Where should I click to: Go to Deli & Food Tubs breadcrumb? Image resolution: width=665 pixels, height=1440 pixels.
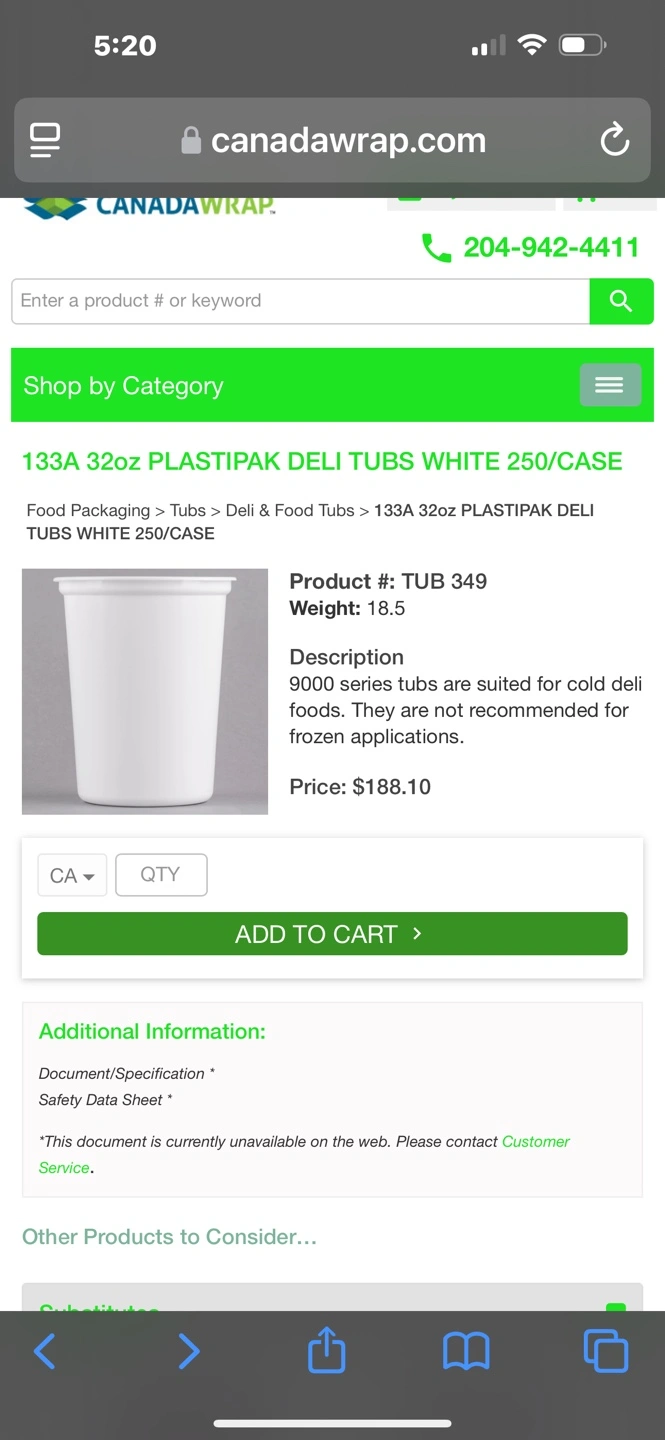point(290,510)
